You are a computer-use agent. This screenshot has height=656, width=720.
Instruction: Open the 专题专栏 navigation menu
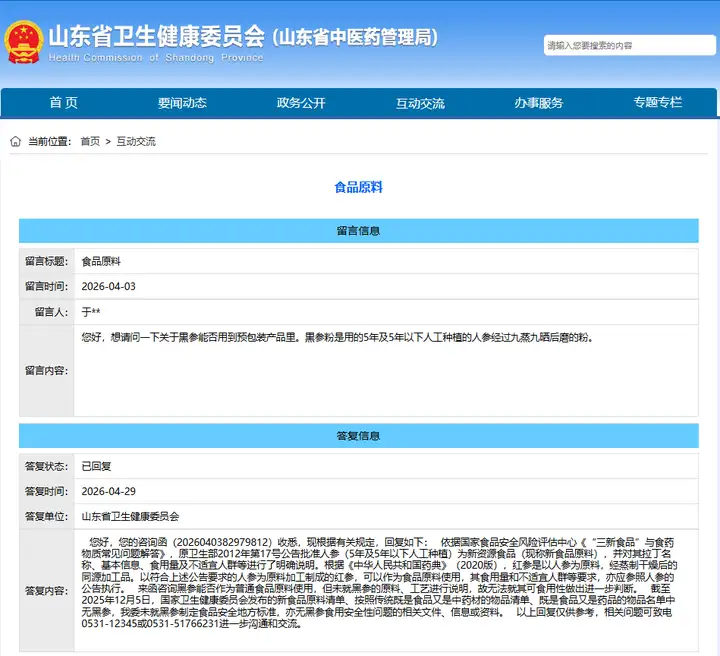pyautogui.click(x=658, y=102)
